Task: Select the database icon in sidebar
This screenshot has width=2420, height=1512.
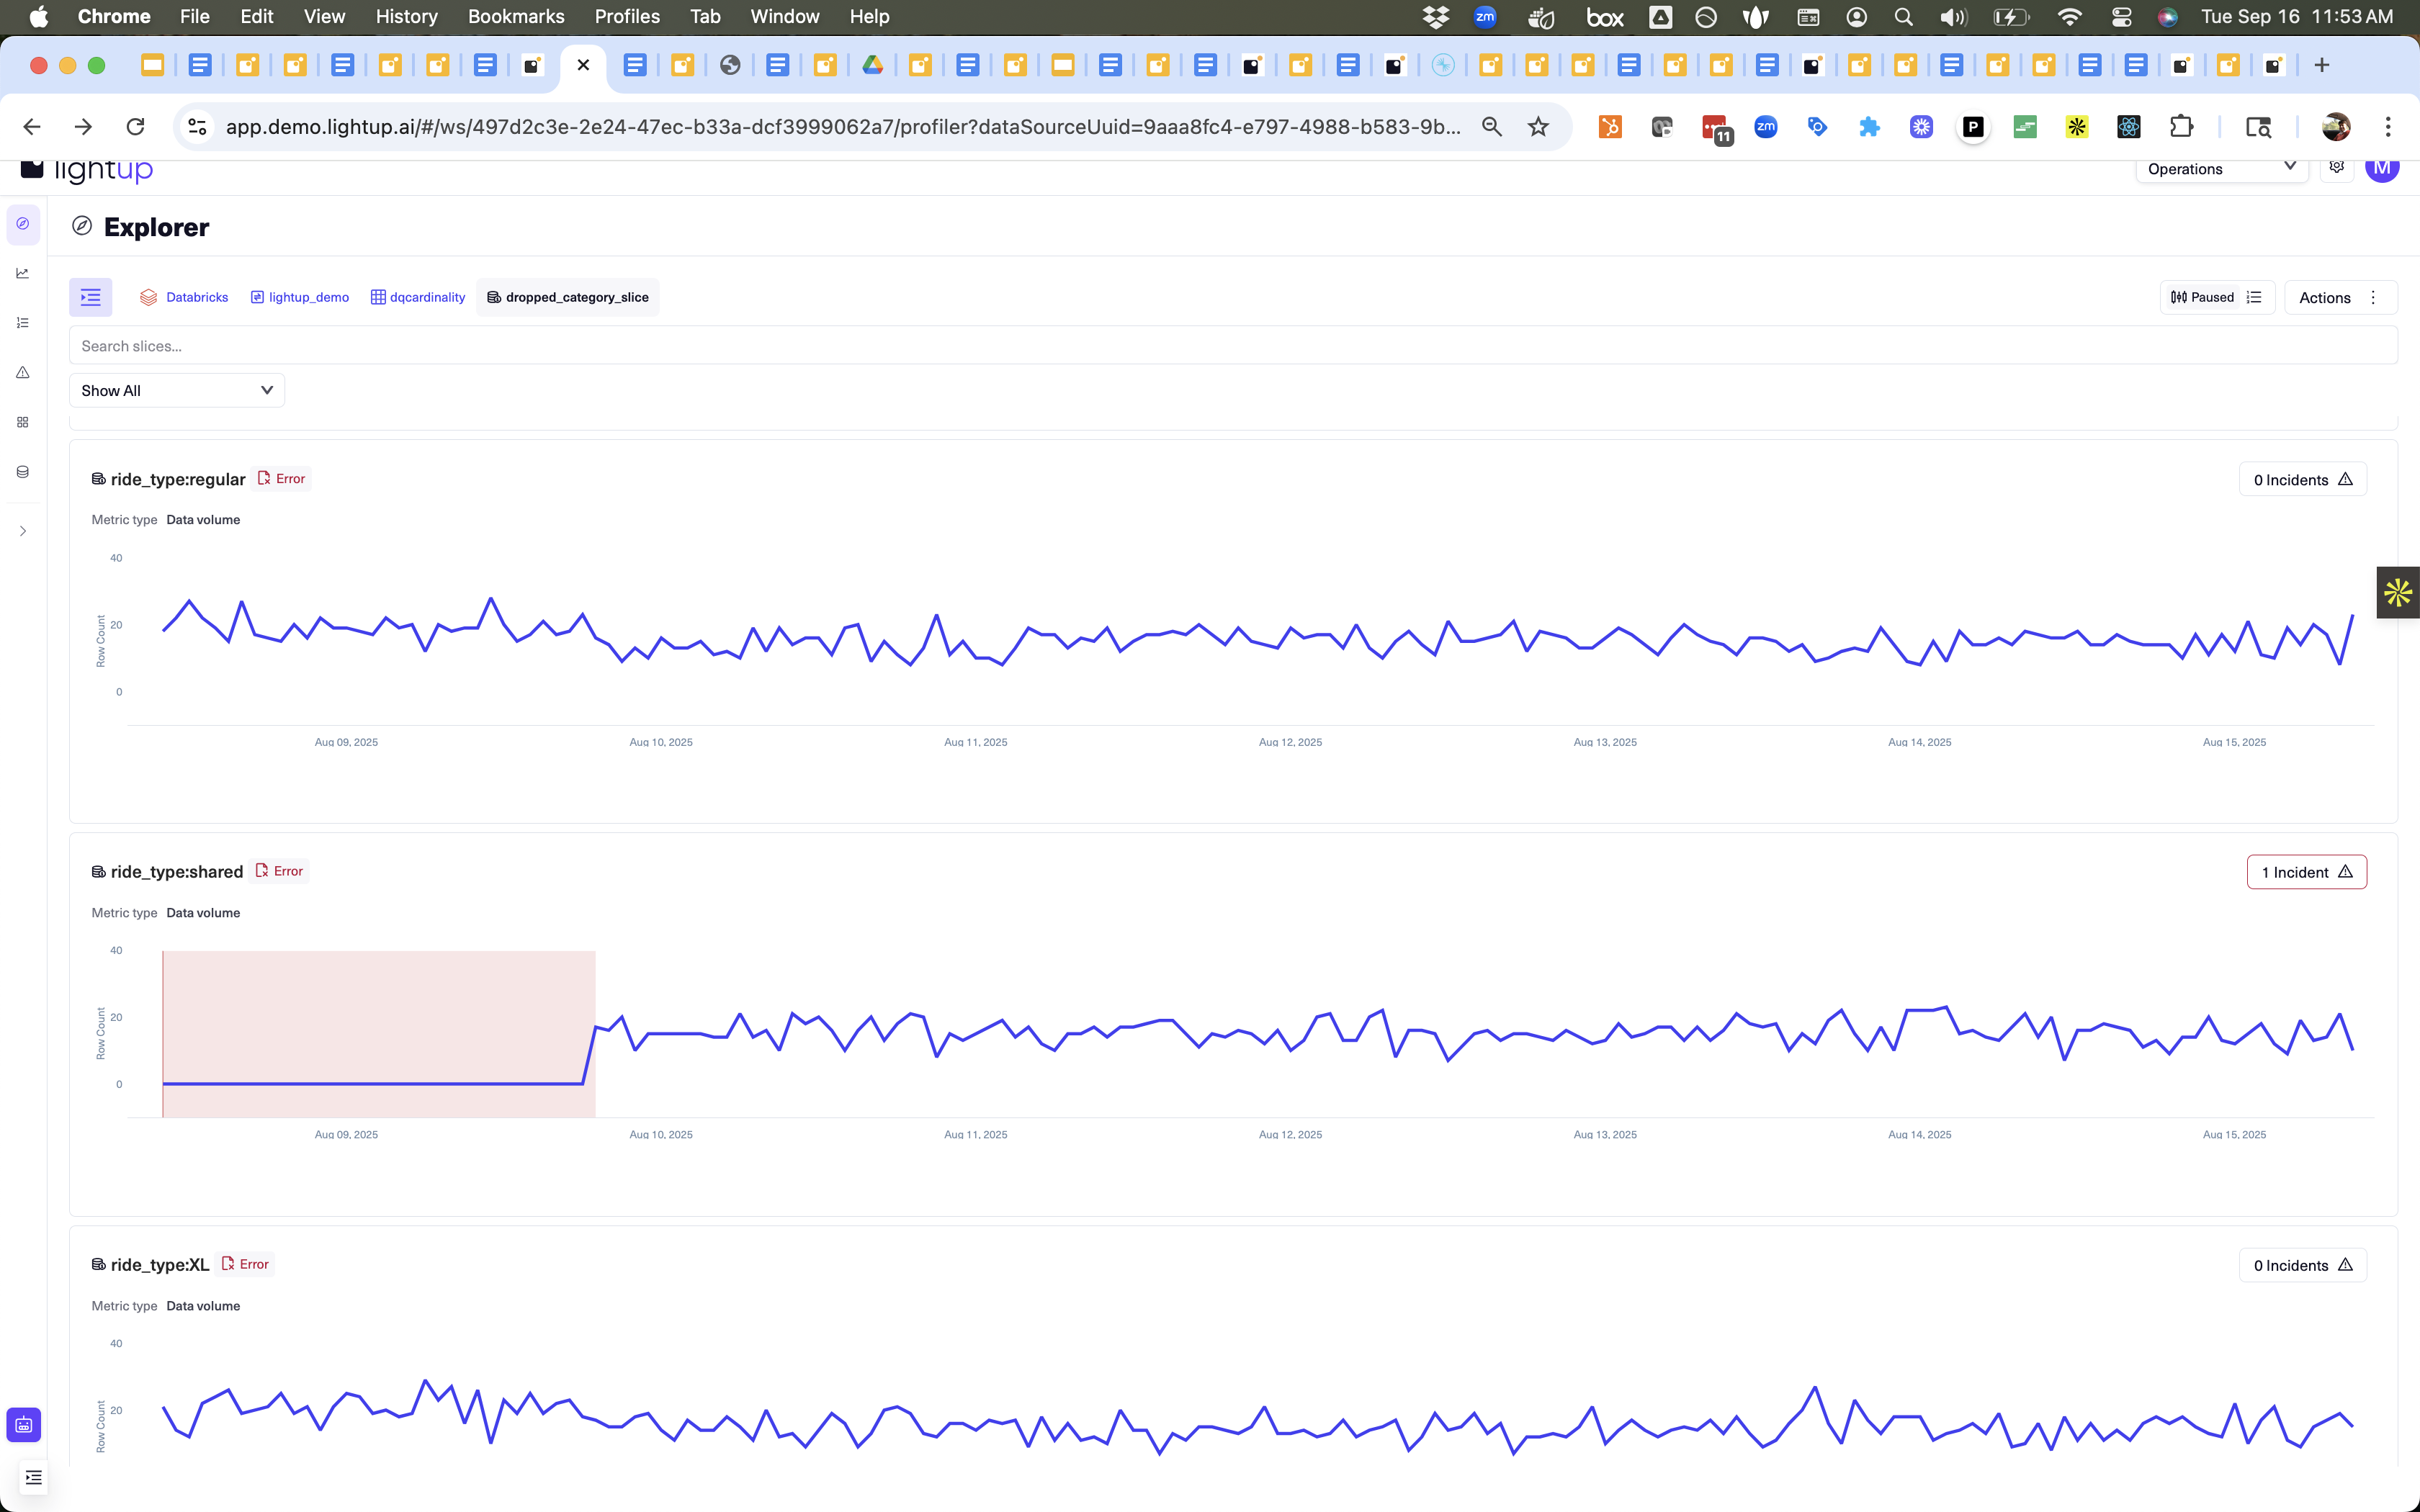Action: pyautogui.click(x=22, y=471)
